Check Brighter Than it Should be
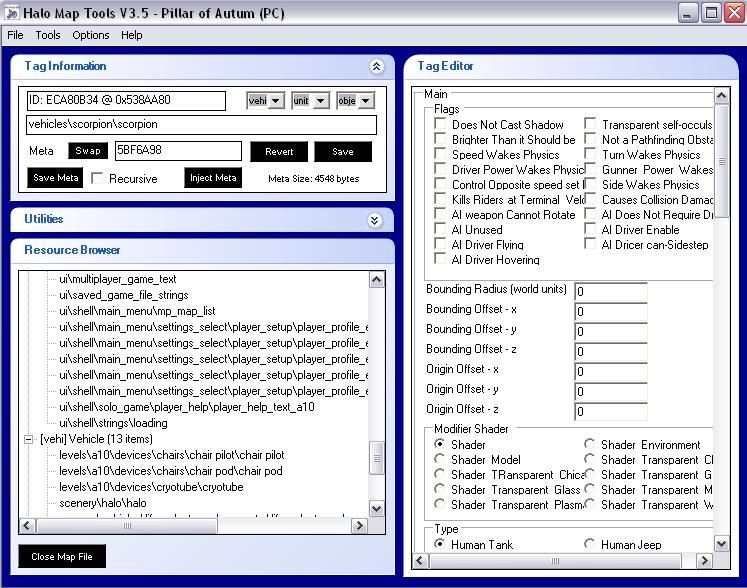The image size is (747, 588). point(440,139)
